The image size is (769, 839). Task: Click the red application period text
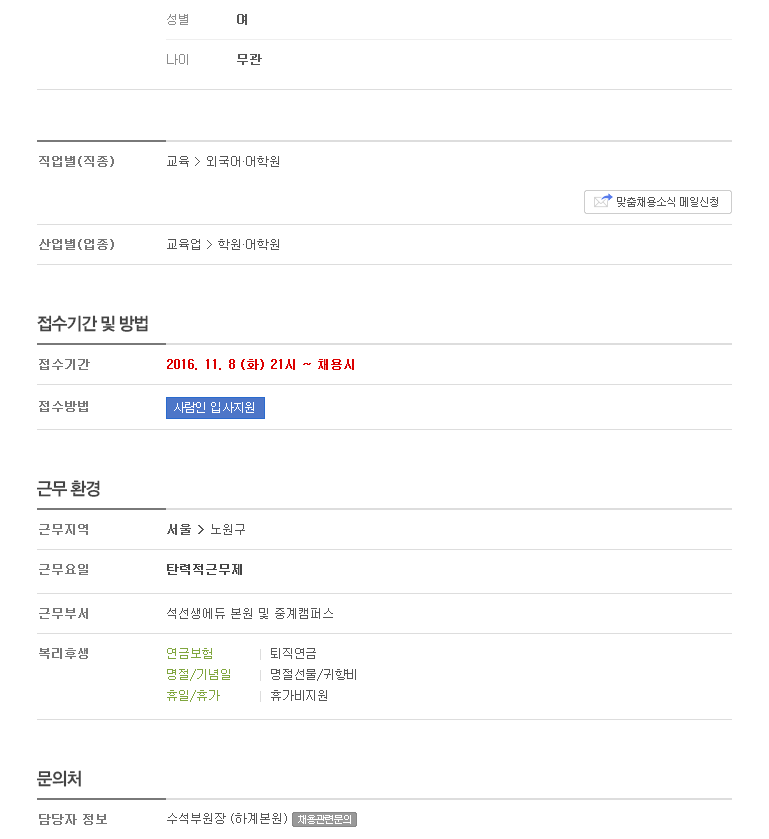pyautogui.click(x=261, y=364)
